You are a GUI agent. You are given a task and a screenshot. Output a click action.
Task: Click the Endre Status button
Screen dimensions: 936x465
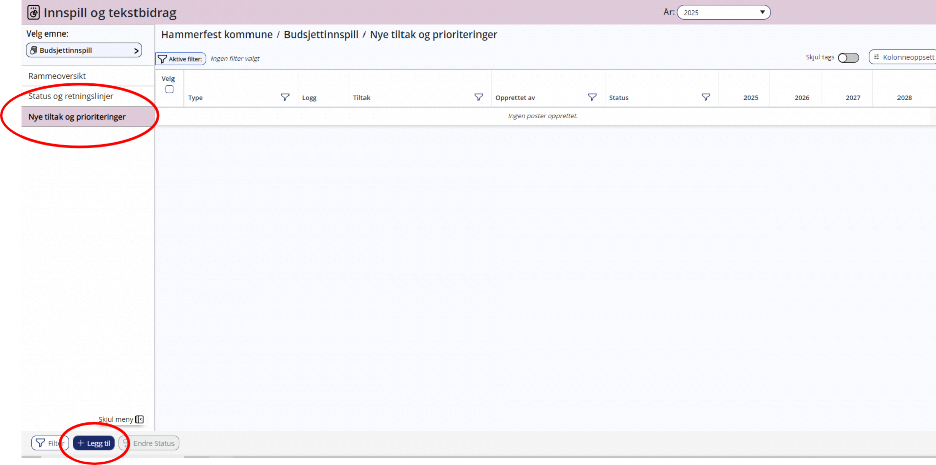[150, 443]
